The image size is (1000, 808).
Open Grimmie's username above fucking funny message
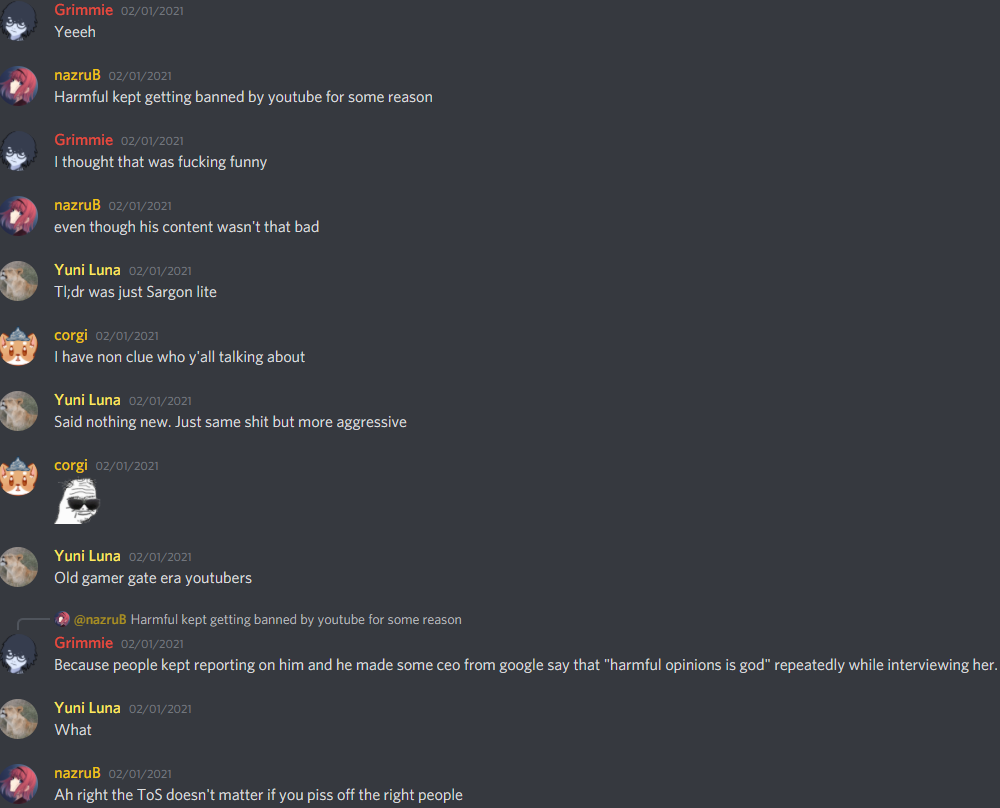(x=84, y=140)
